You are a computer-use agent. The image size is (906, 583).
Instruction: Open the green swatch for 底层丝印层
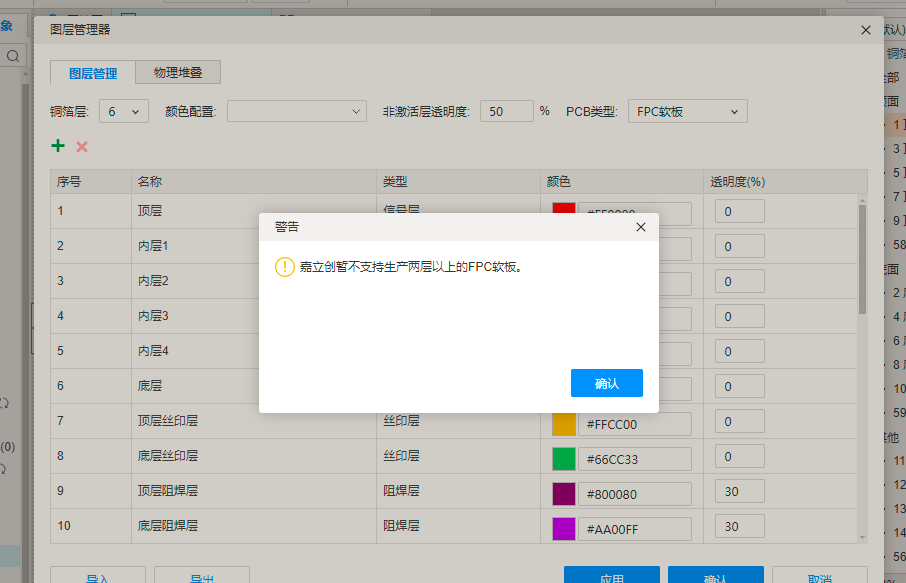click(564, 459)
